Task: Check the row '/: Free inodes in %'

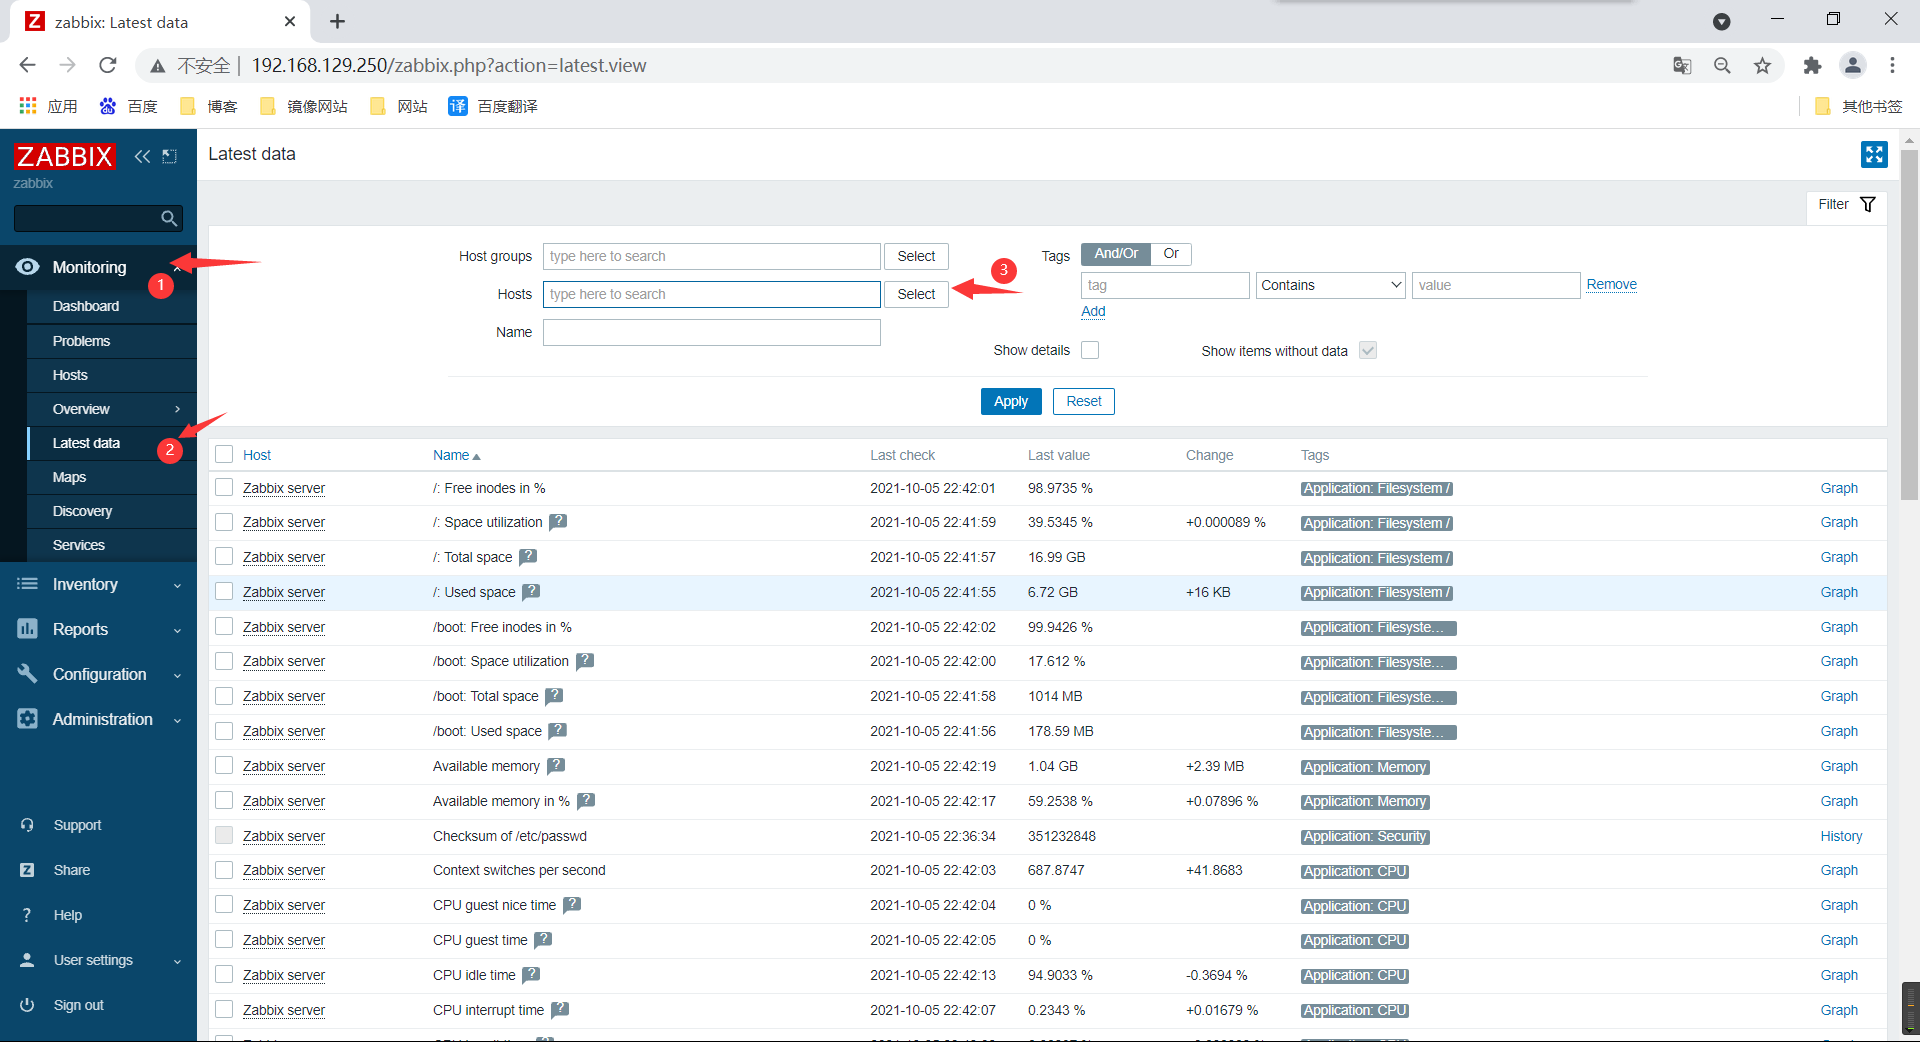Action: pos(224,487)
